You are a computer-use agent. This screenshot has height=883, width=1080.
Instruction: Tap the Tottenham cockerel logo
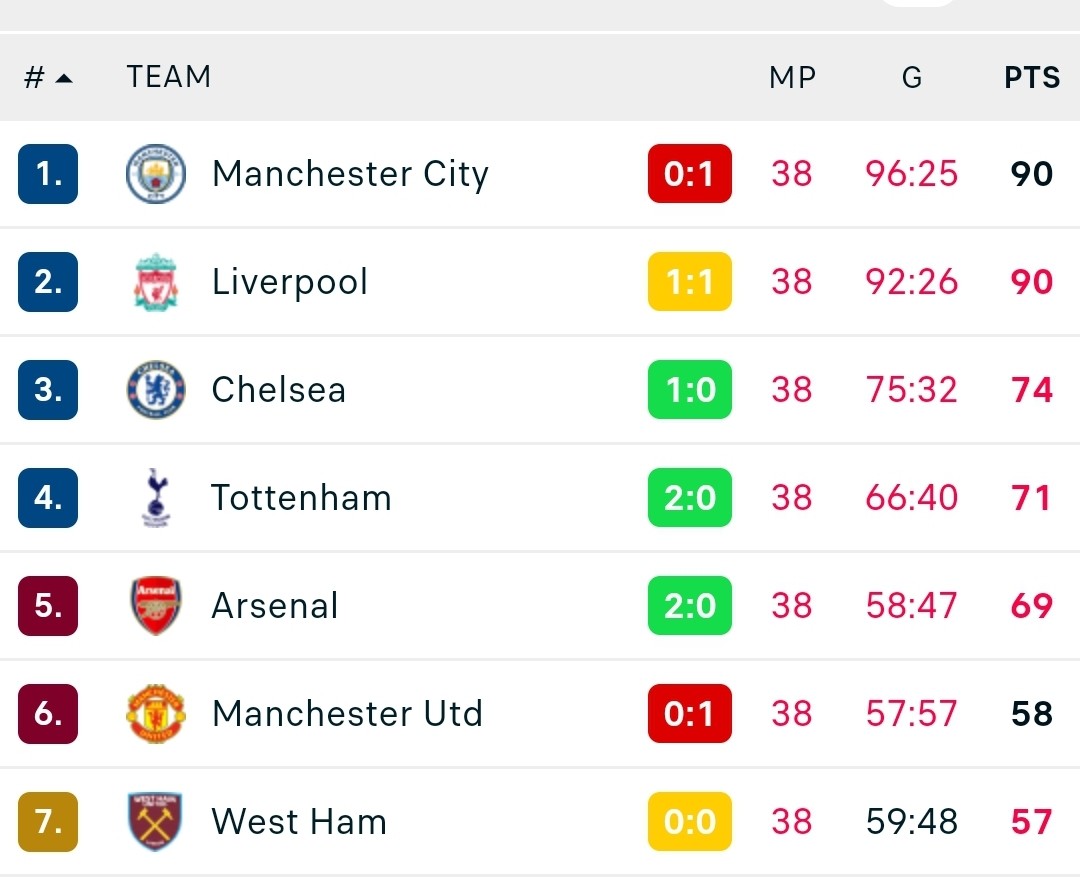(x=156, y=497)
